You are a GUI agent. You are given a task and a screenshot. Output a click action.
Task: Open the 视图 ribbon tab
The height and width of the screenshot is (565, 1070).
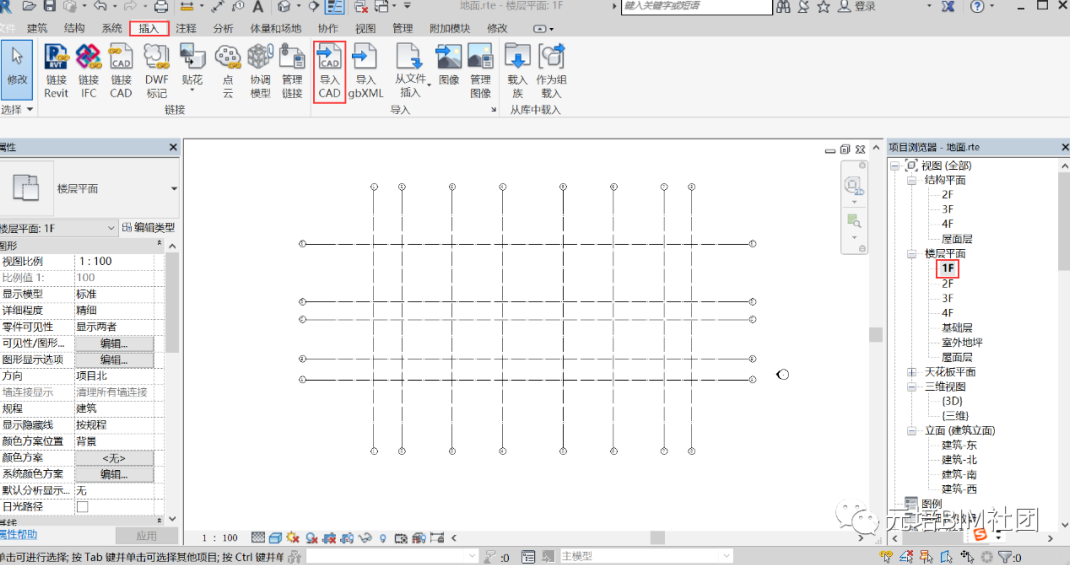366,29
